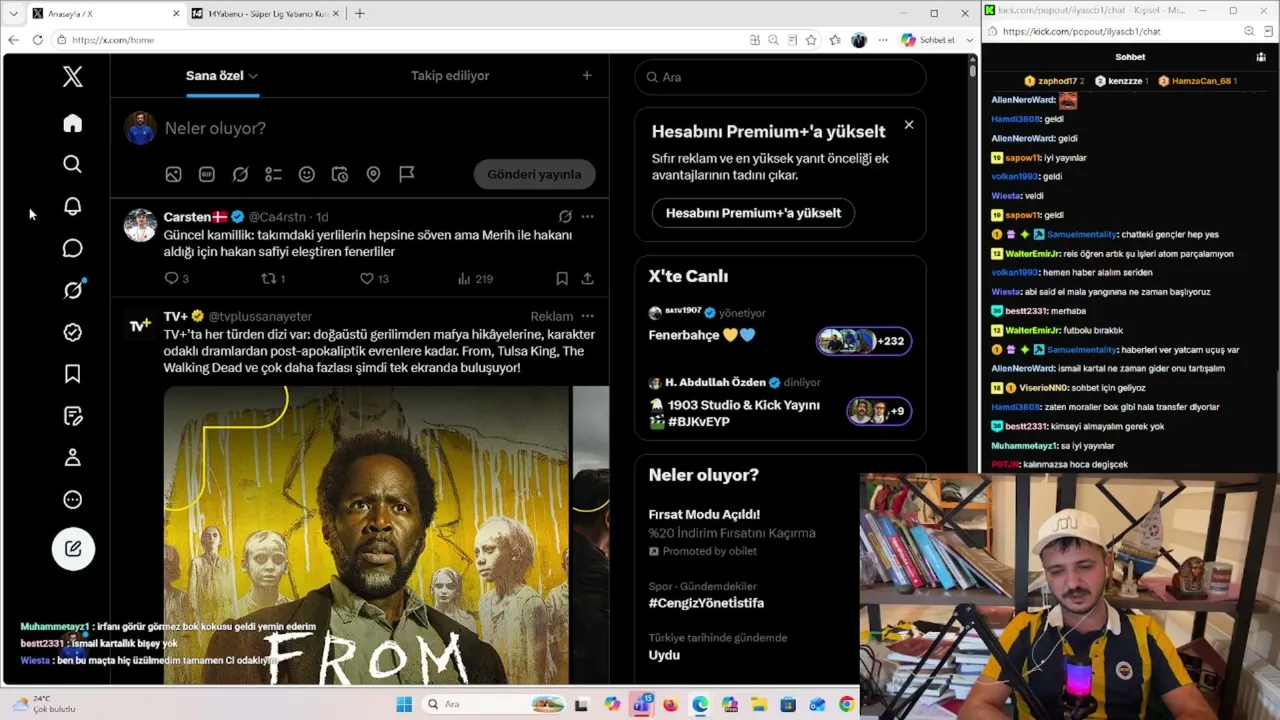Screen dimensions: 1280x720
Task: Open the Fırsat Modu Açıldı! promotion
Action: [704, 514]
